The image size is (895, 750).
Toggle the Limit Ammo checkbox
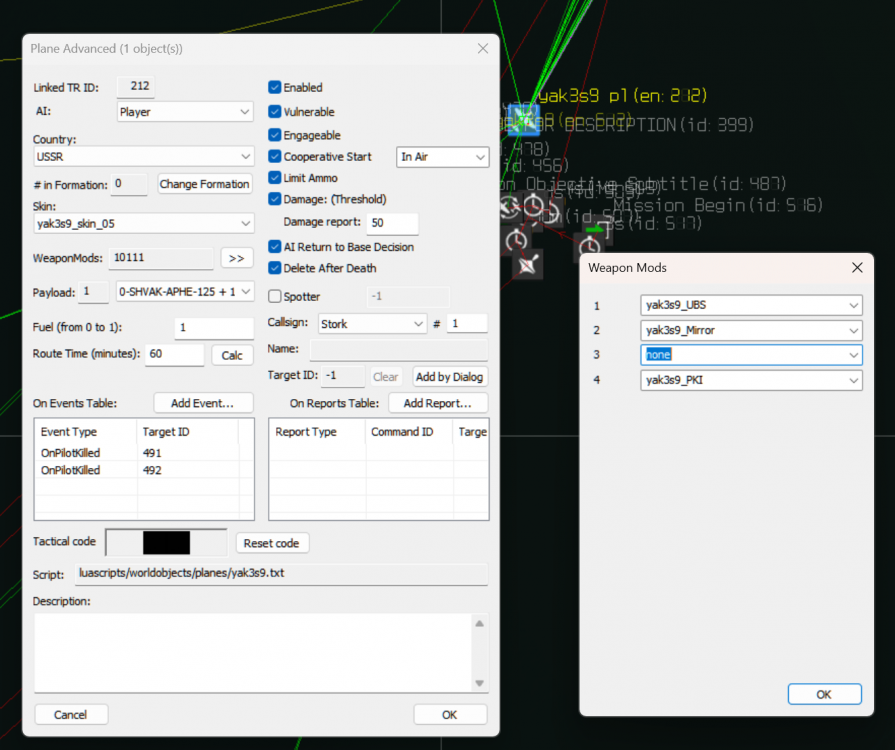275,177
